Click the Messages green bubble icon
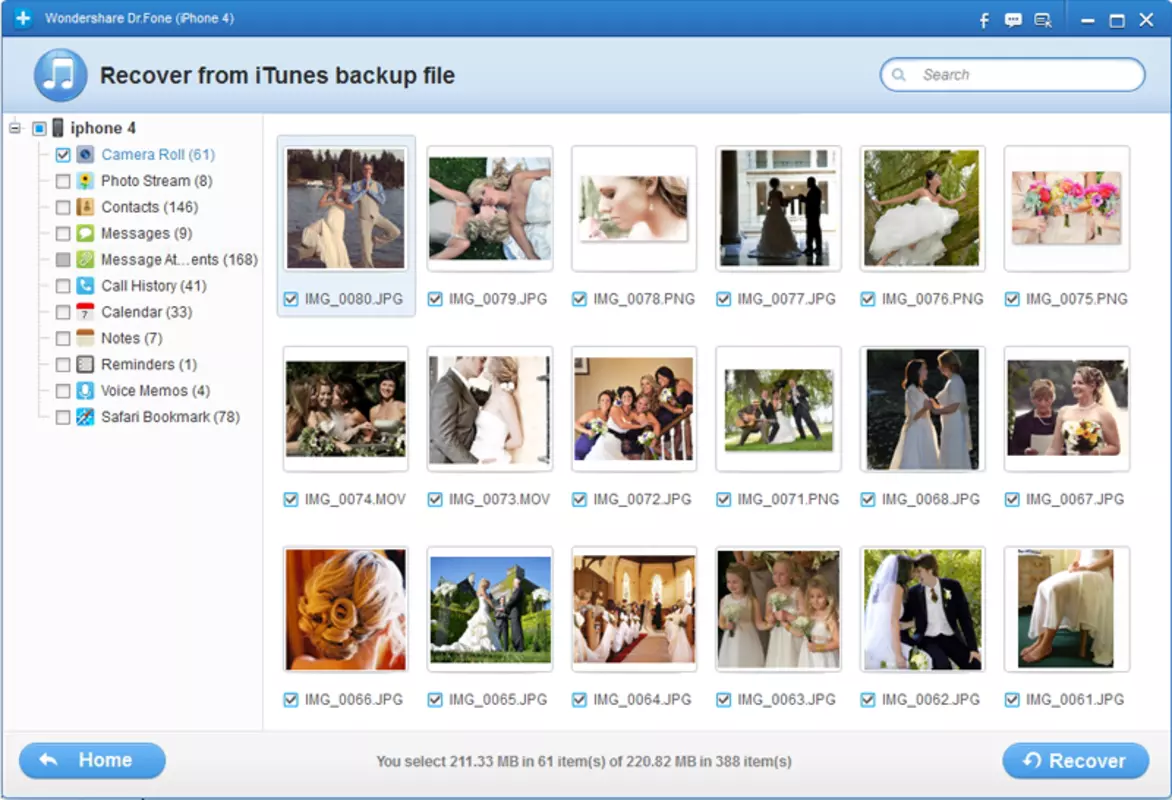Image resolution: width=1172 pixels, height=800 pixels. (x=86, y=233)
